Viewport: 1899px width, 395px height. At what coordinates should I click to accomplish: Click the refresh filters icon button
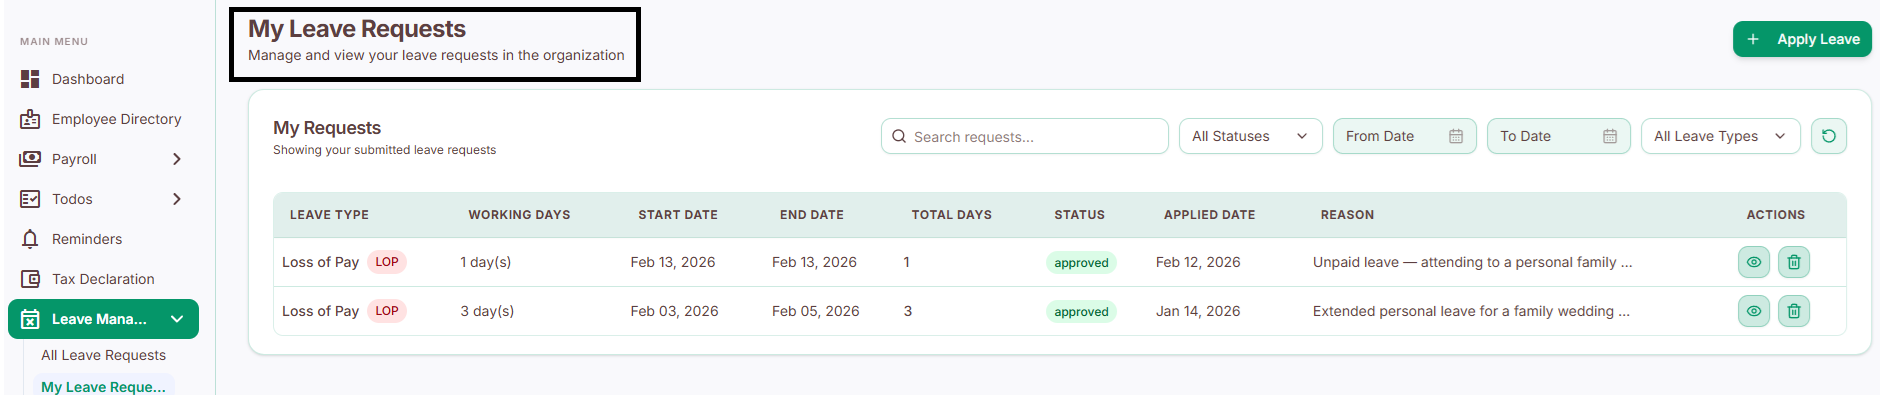pyautogui.click(x=1828, y=136)
